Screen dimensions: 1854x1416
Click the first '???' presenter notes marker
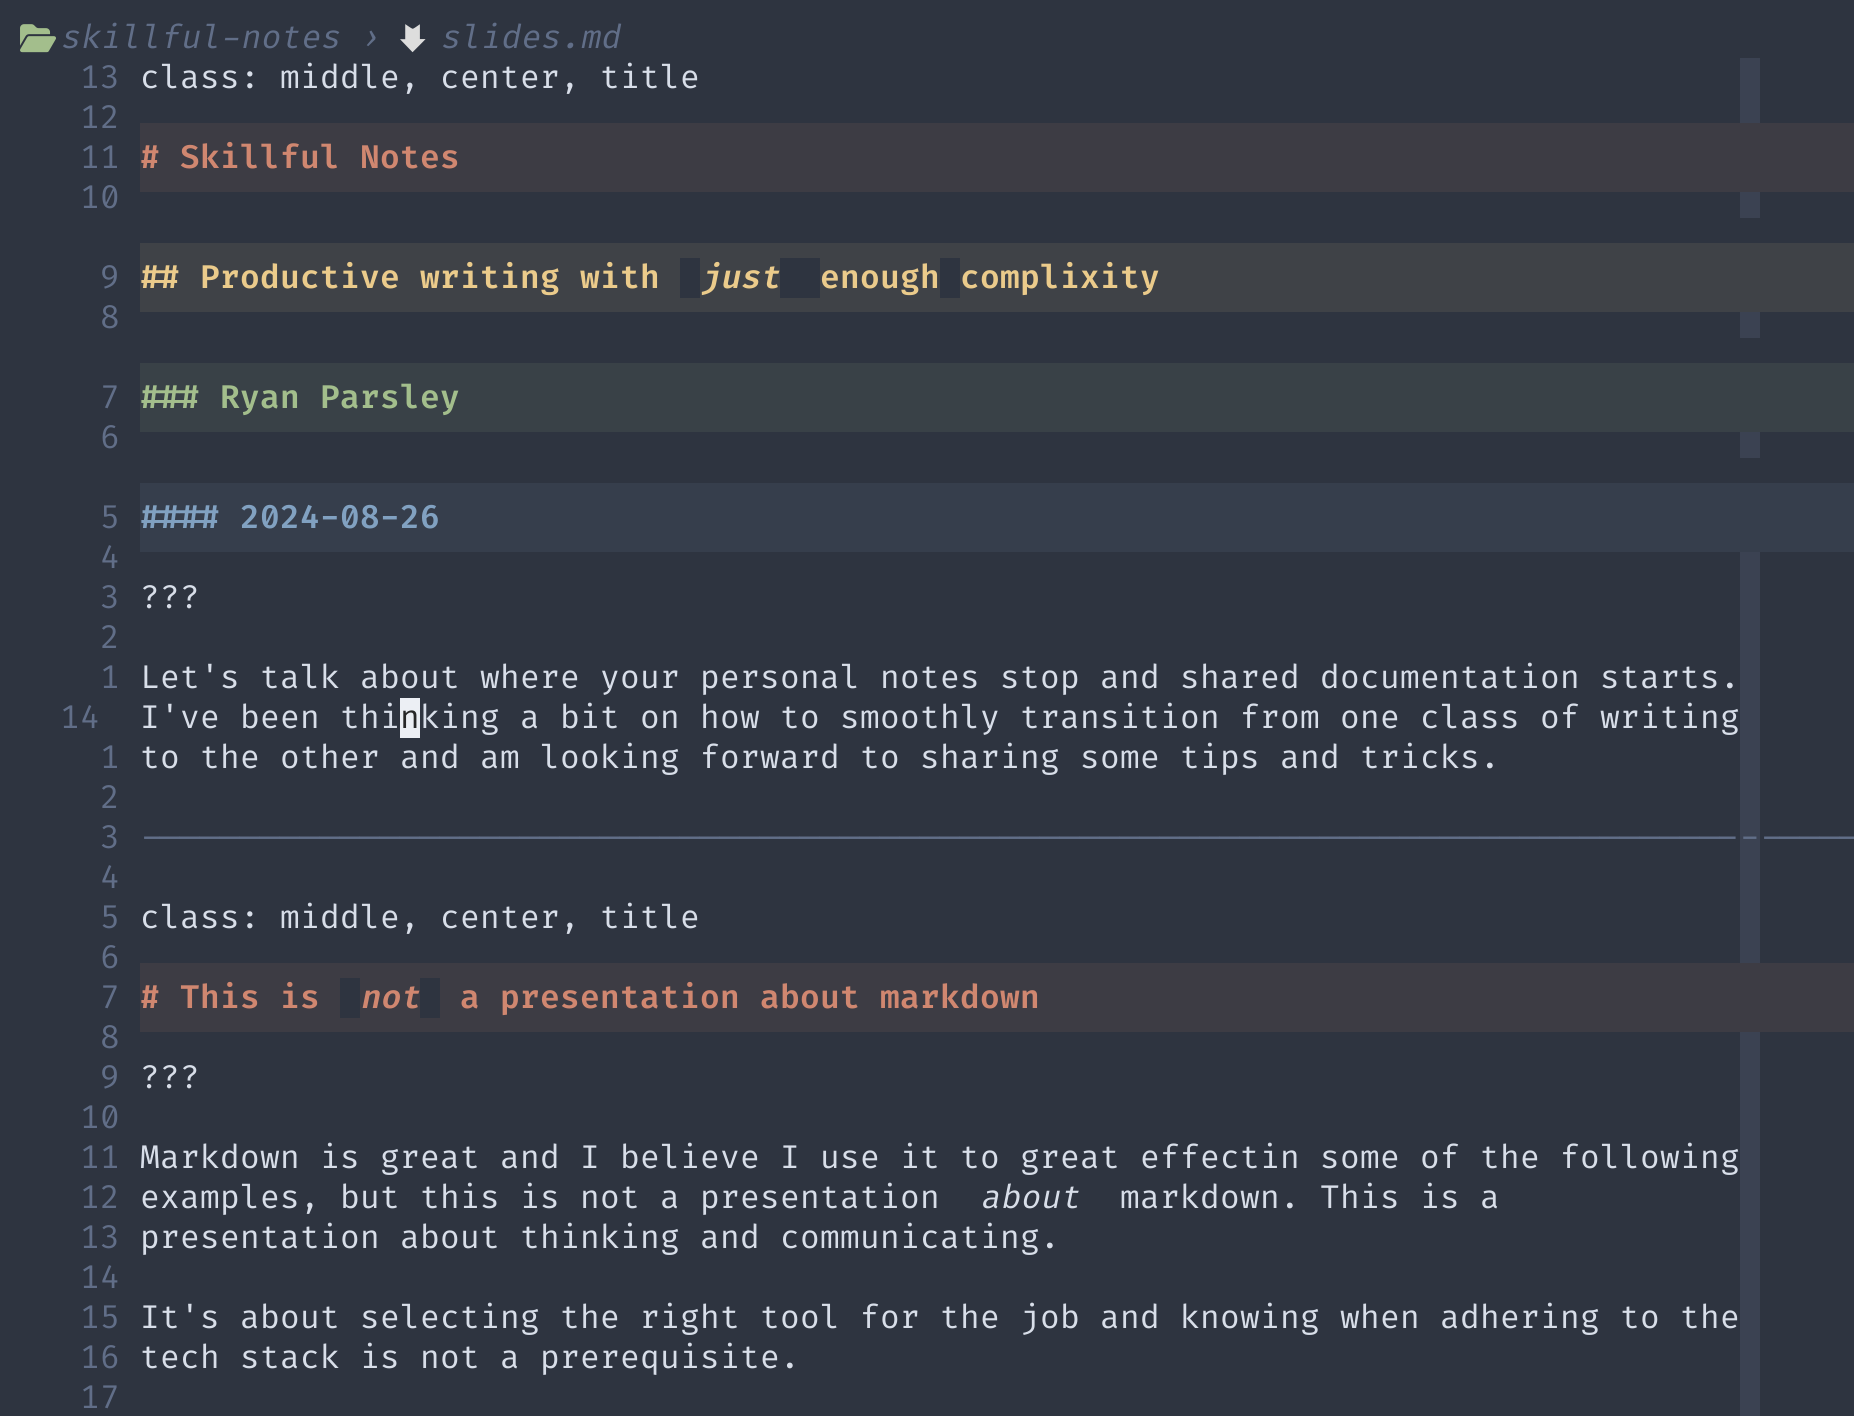pyautogui.click(x=168, y=596)
